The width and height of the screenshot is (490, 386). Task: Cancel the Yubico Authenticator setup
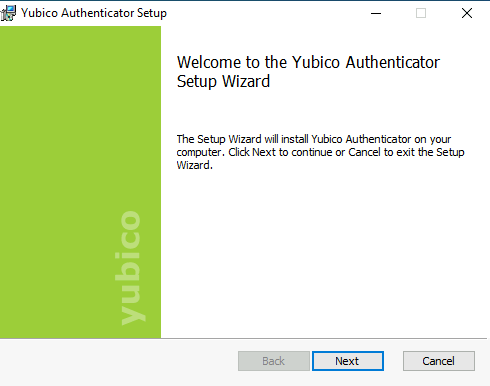(x=439, y=361)
